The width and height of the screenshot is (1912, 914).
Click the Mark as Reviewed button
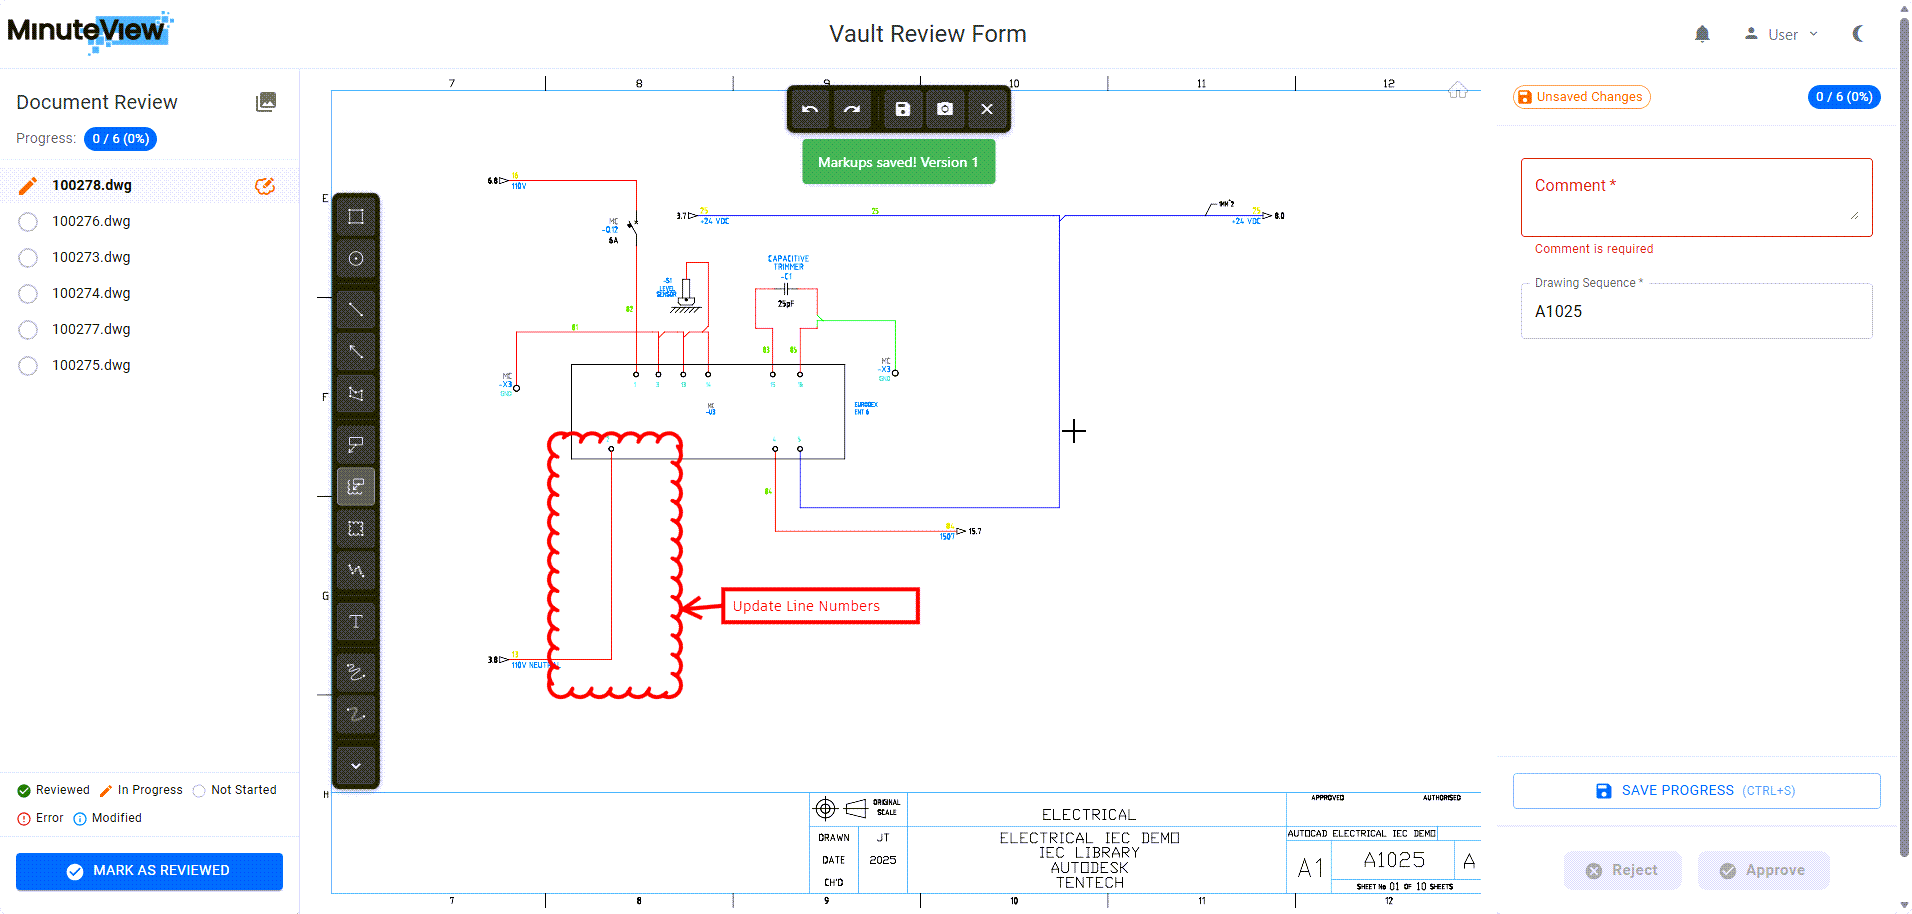pyautogui.click(x=149, y=871)
